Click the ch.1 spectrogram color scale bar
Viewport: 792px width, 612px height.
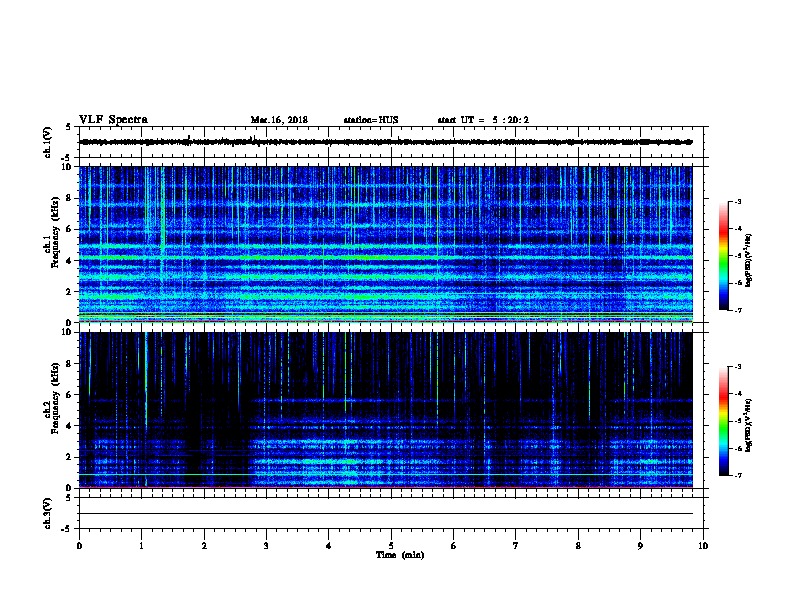(723, 256)
